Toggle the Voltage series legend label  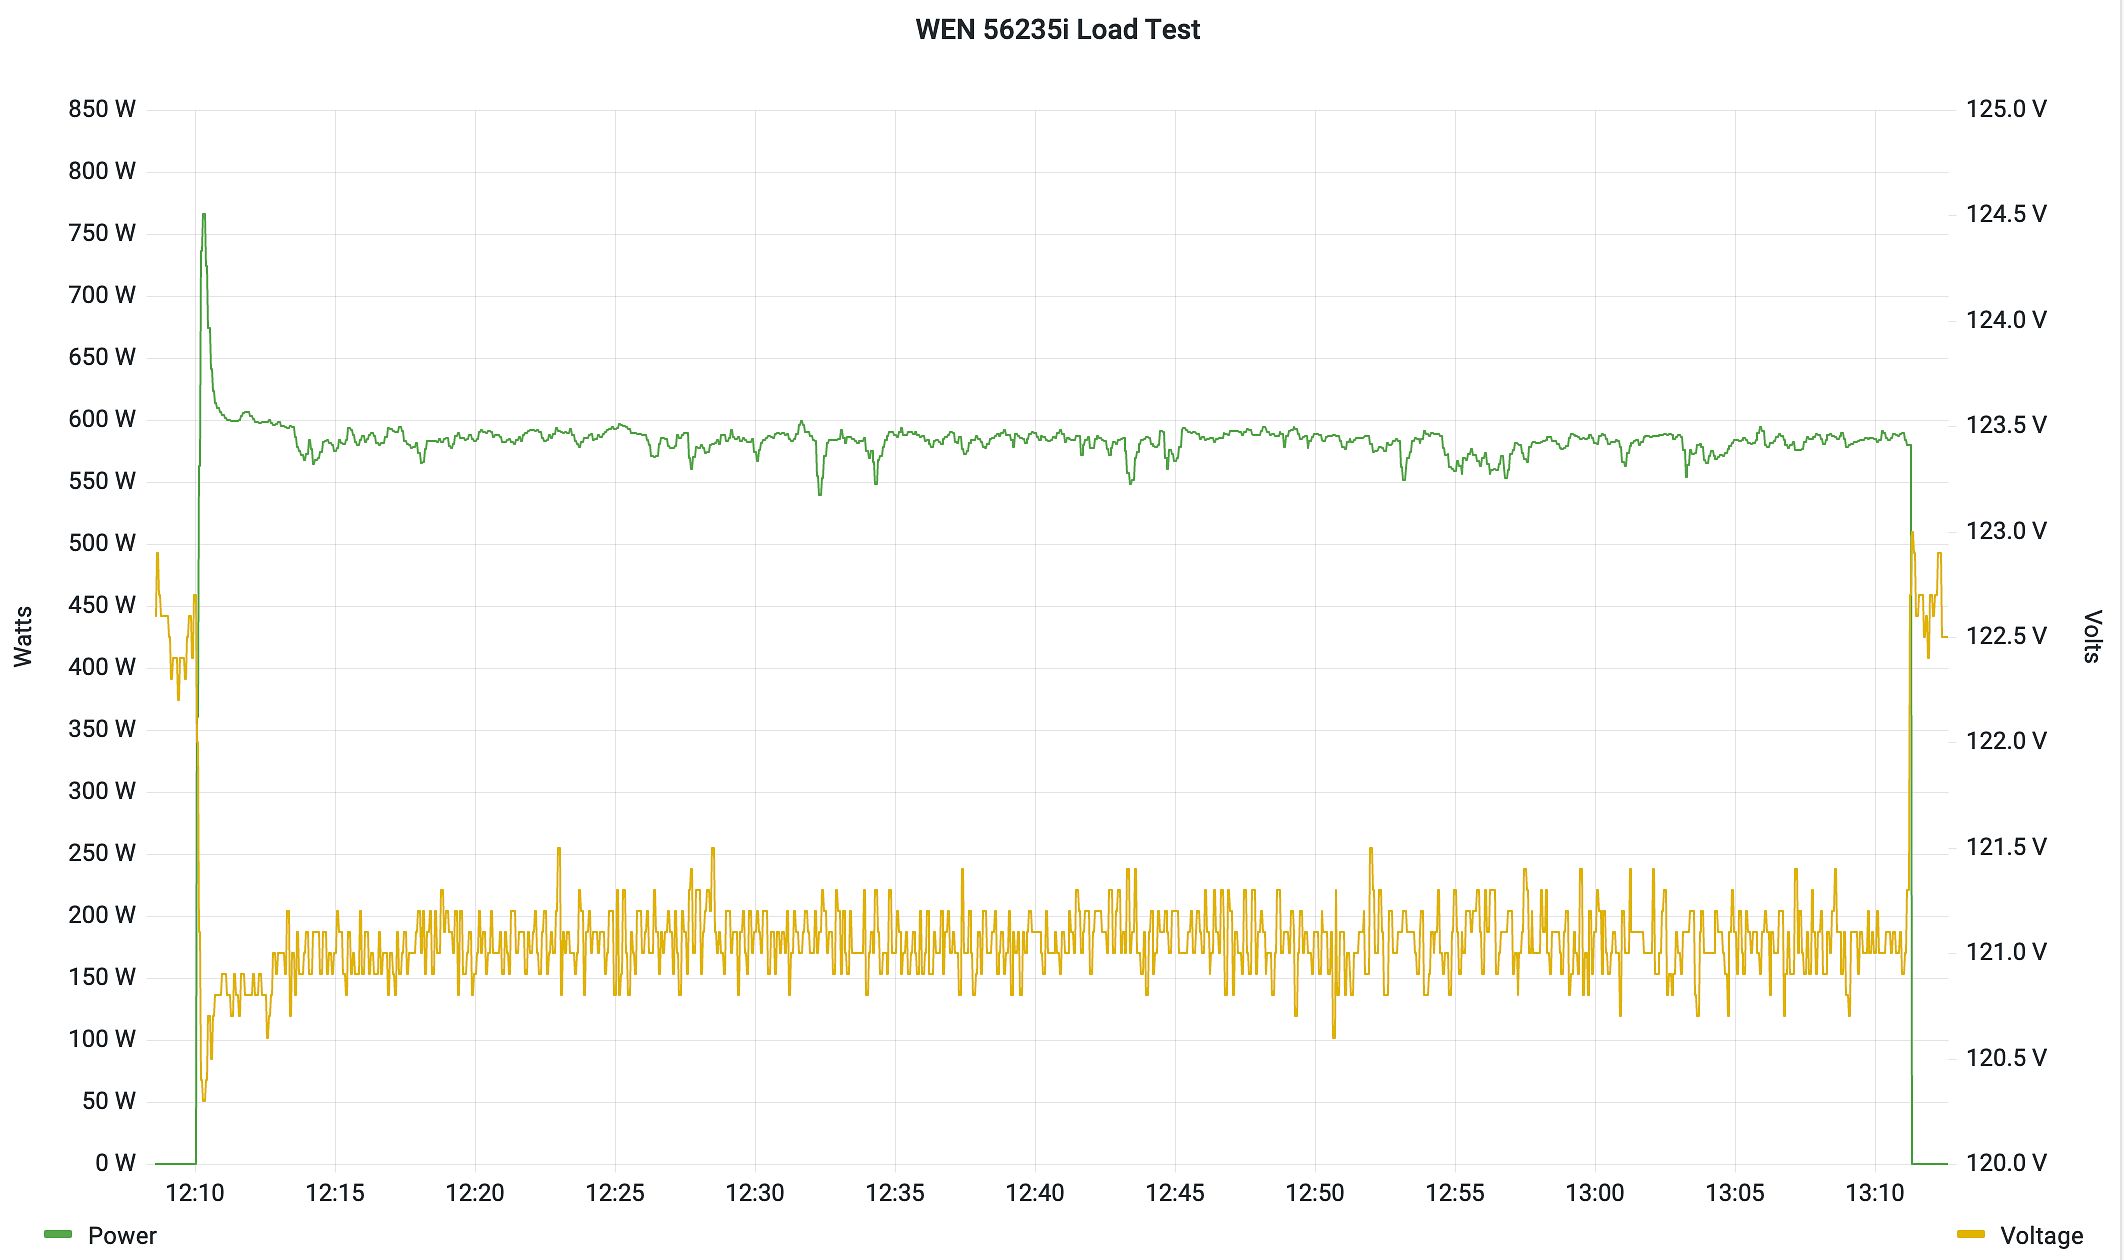click(x=2041, y=1236)
